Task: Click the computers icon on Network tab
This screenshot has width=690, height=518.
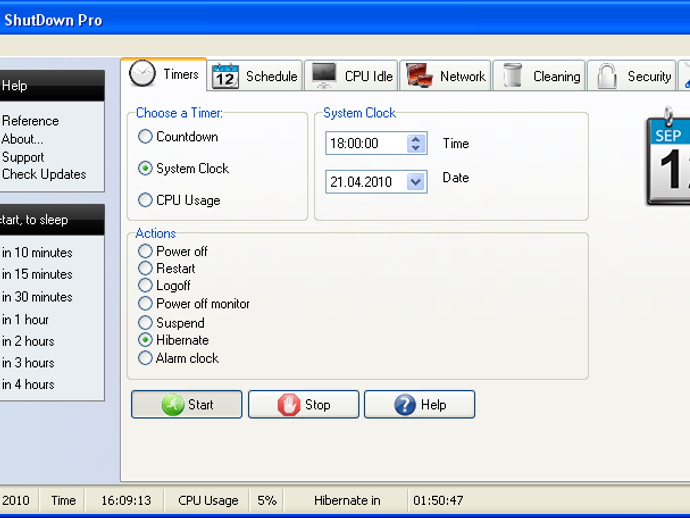Action: 417,75
